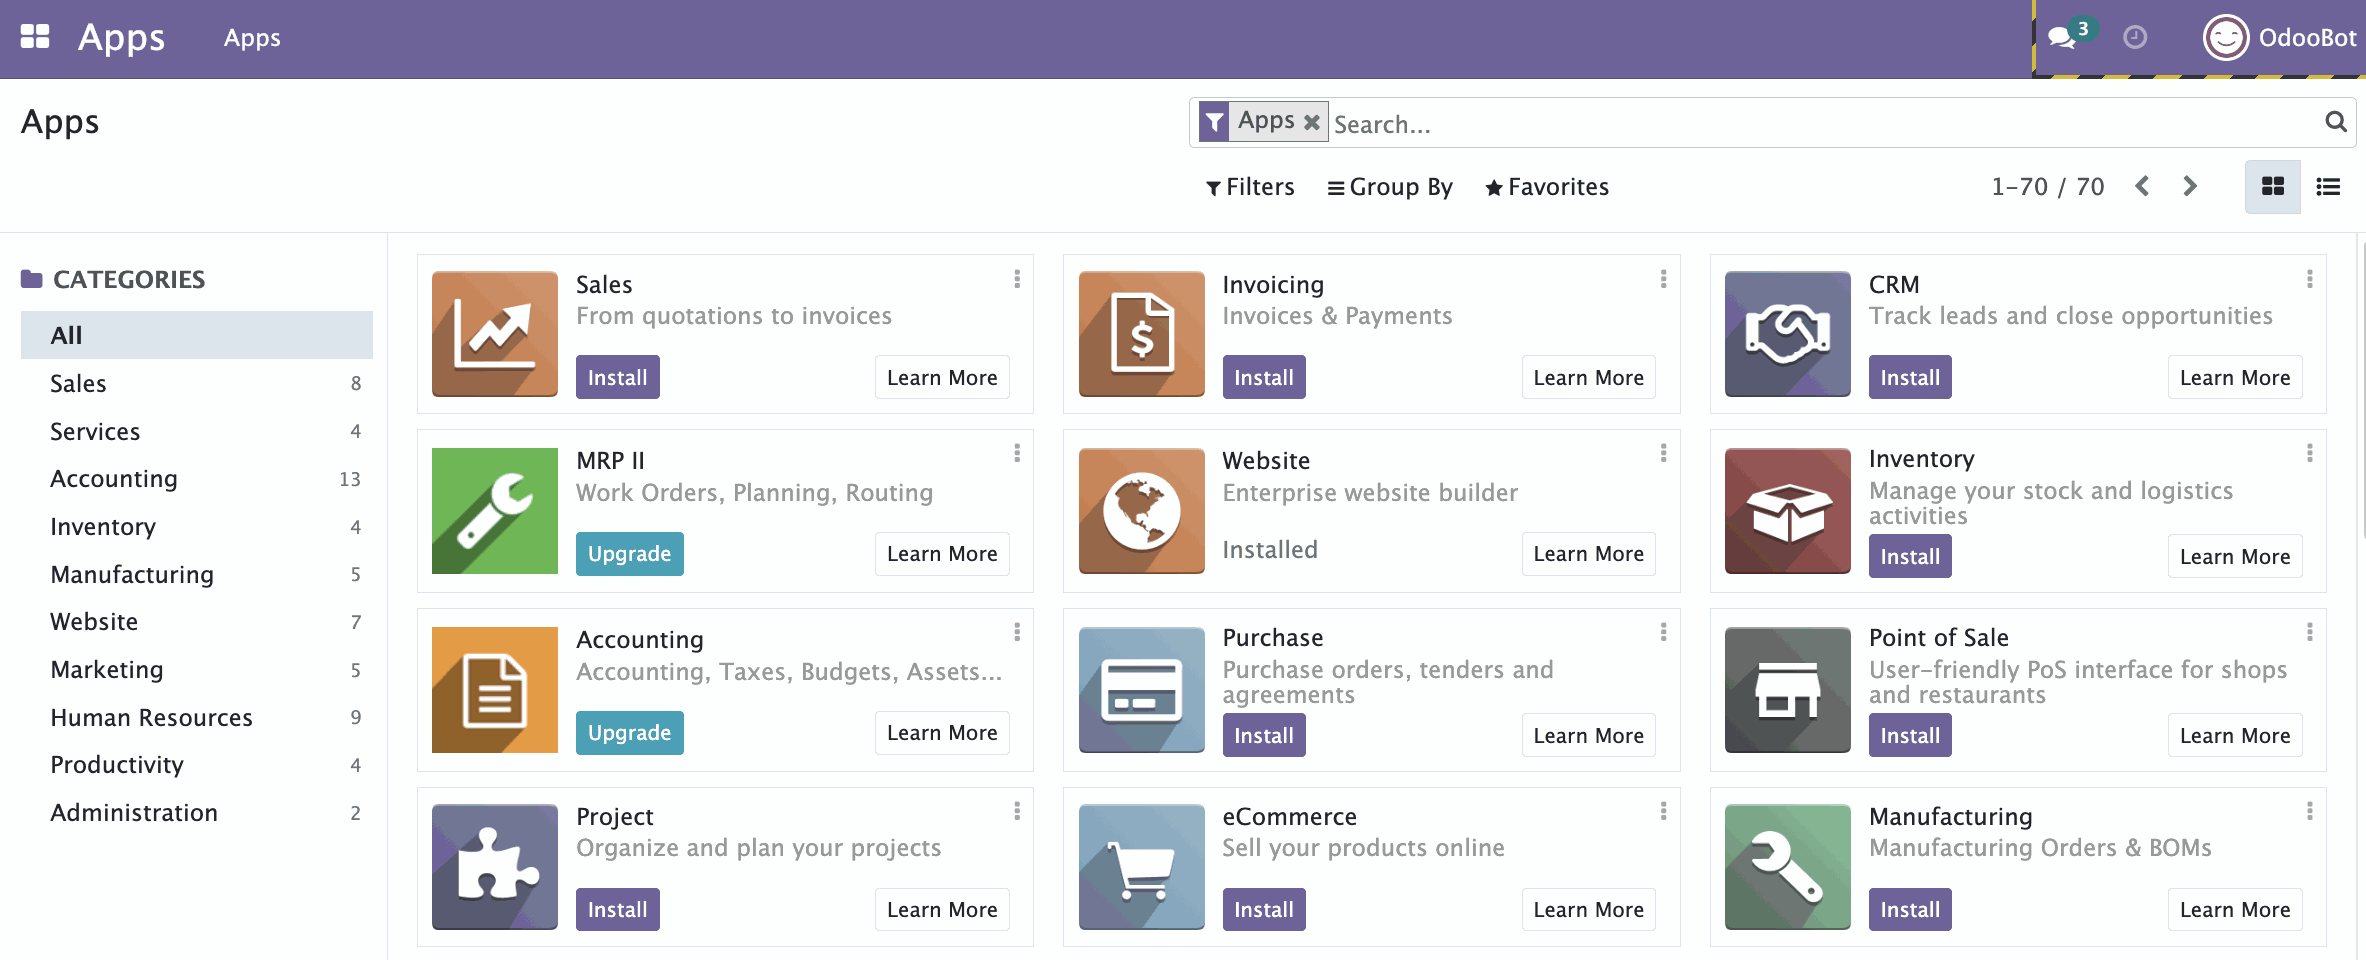The width and height of the screenshot is (2366, 960).
Task: Install the Sales app
Action: tap(617, 377)
